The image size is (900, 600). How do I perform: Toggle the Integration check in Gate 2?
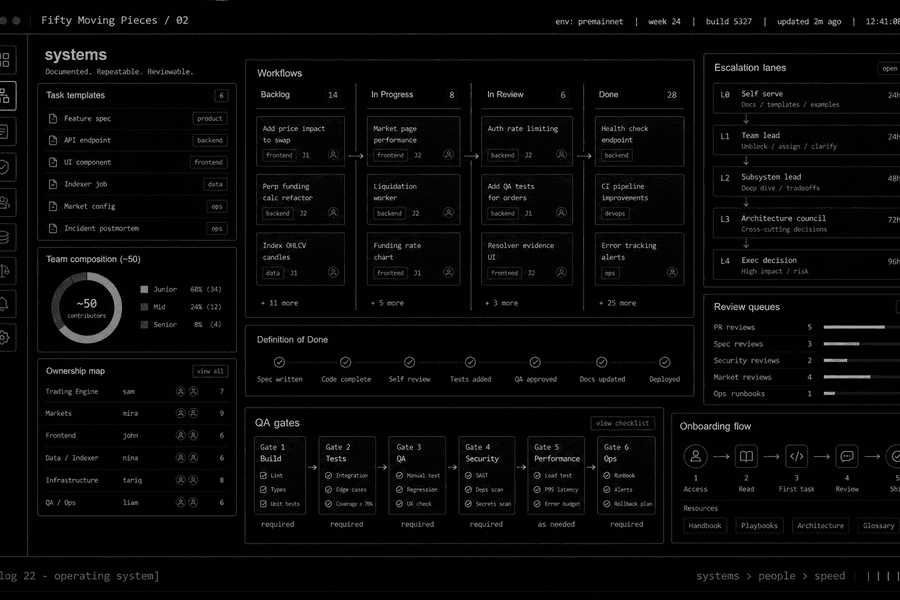pyautogui.click(x=328, y=475)
